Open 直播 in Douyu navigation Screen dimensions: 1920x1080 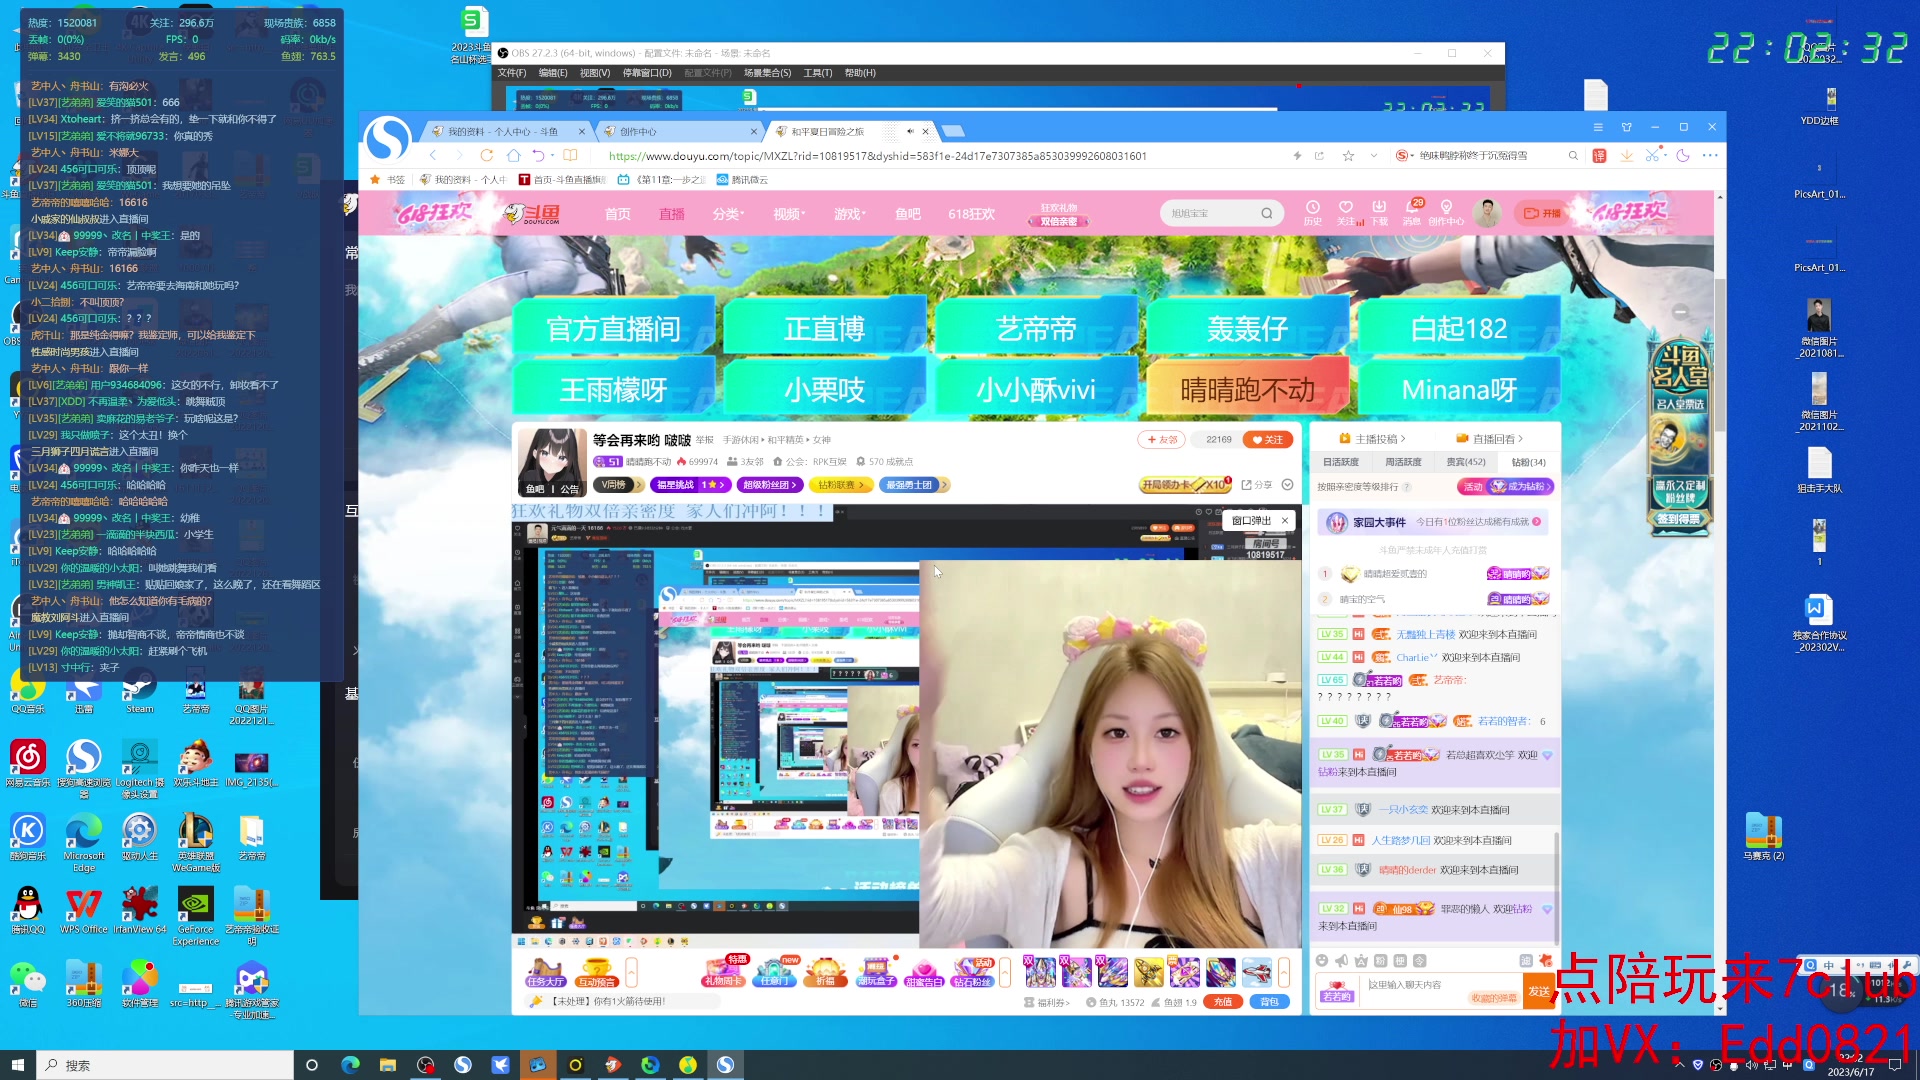click(672, 214)
